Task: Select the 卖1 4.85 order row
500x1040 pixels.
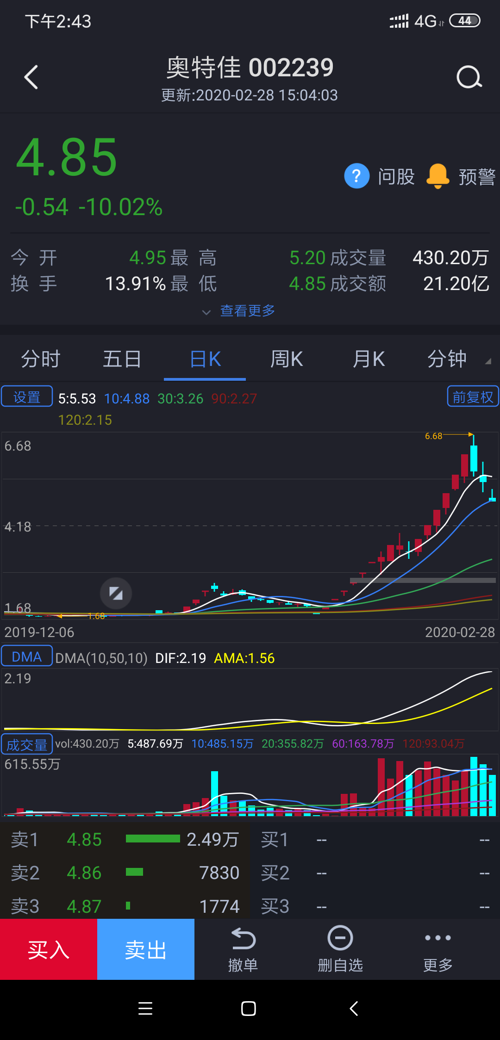Action: tap(125, 840)
